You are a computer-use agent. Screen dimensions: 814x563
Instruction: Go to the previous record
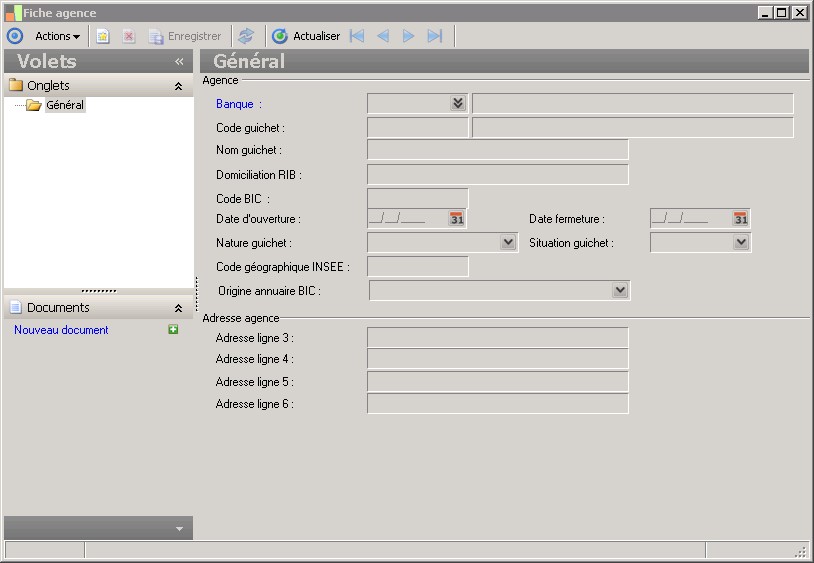[x=383, y=36]
